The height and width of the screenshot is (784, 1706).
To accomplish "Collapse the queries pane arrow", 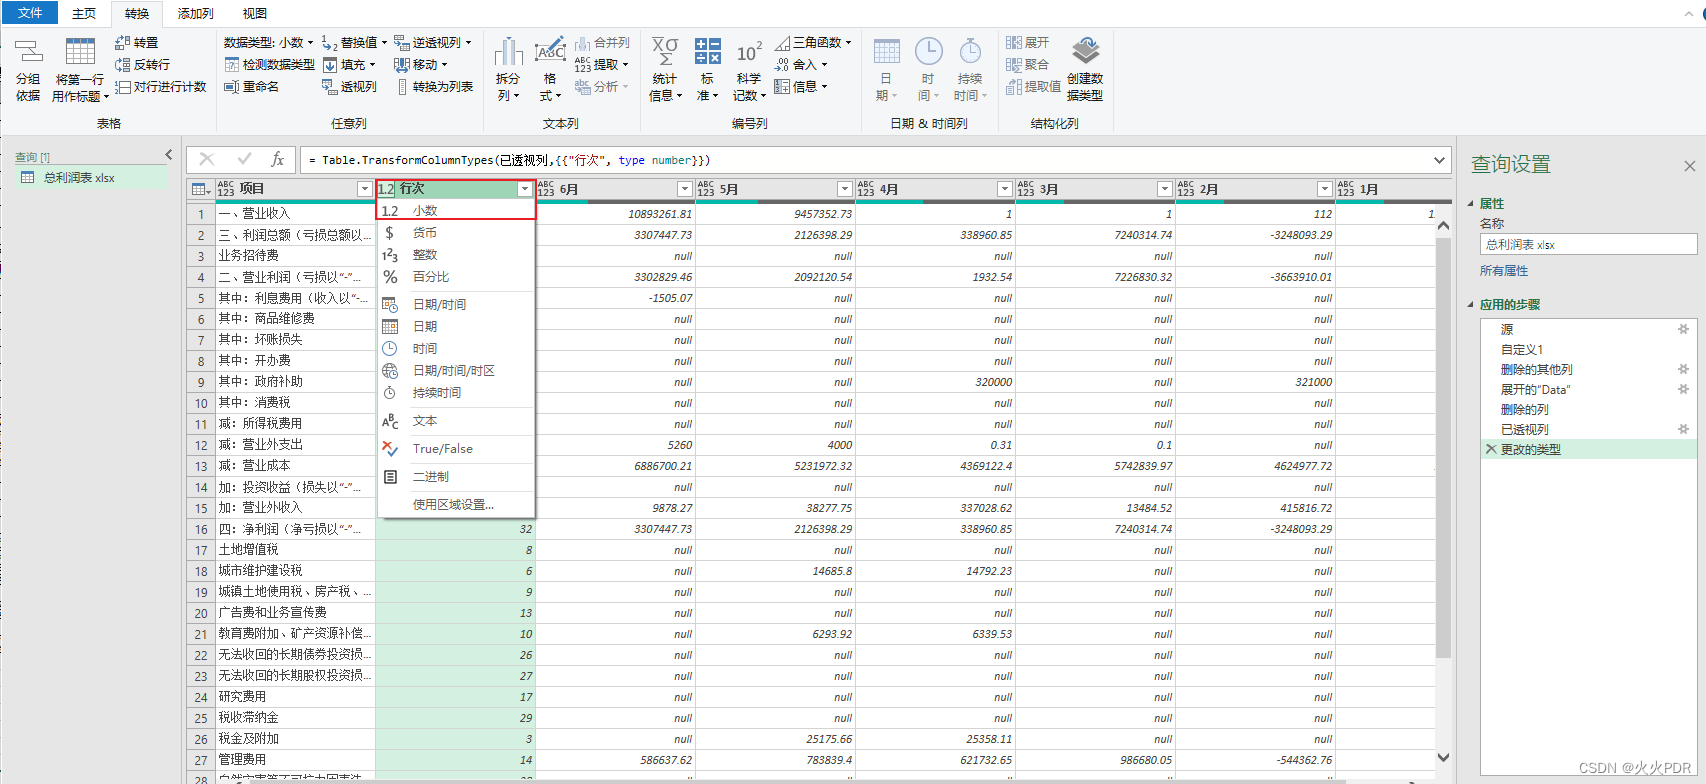I will tap(169, 155).
